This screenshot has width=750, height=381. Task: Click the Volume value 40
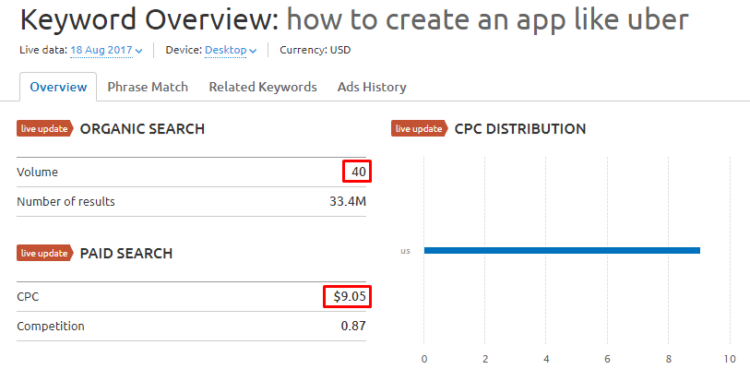tap(359, 172)
